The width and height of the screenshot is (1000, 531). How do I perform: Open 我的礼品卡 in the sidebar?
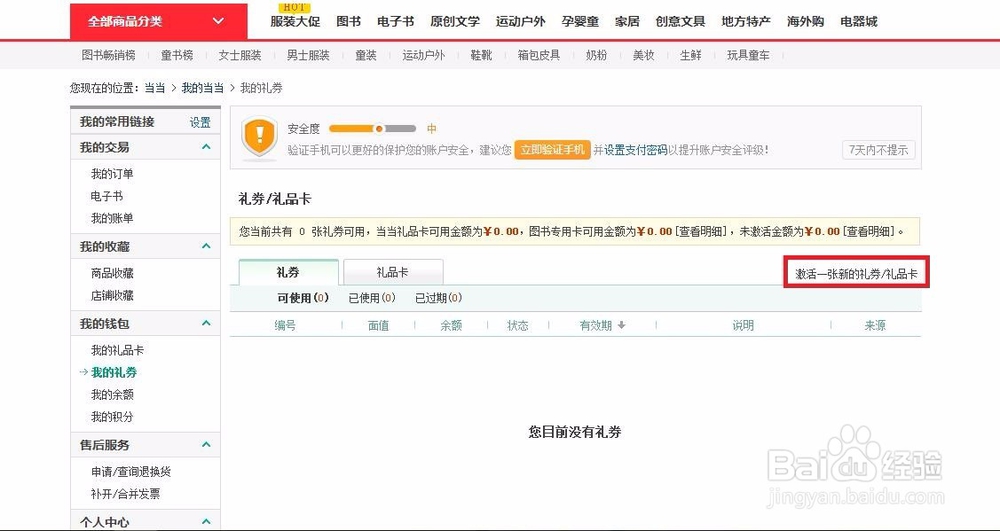tap(117, 350)
